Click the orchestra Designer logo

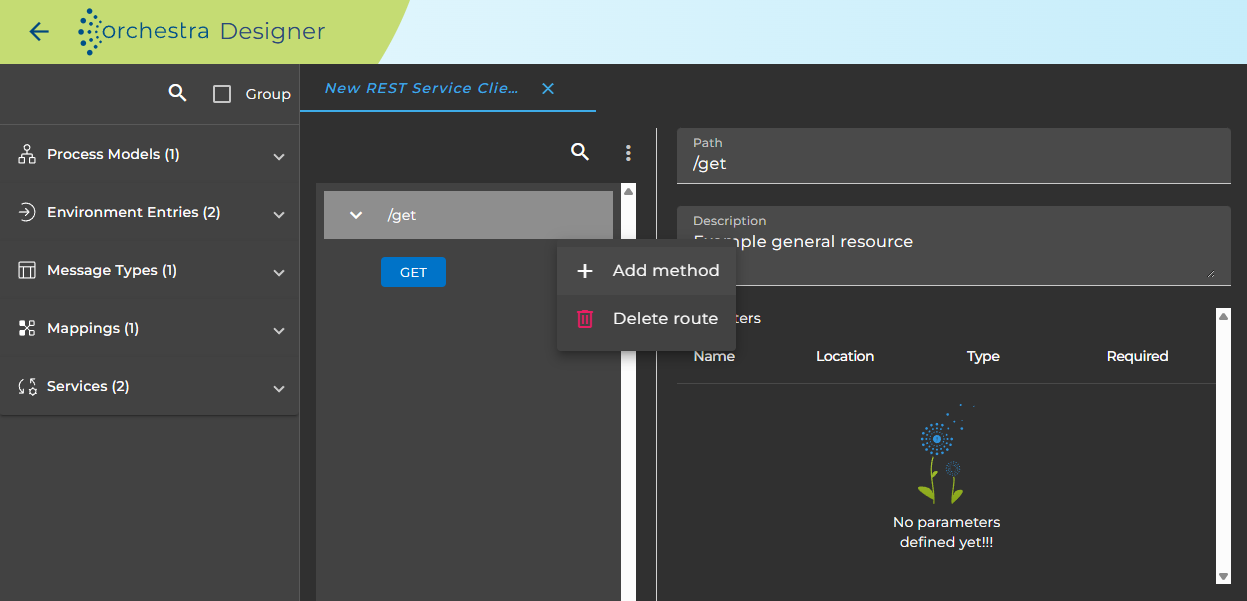click(202, 32)
